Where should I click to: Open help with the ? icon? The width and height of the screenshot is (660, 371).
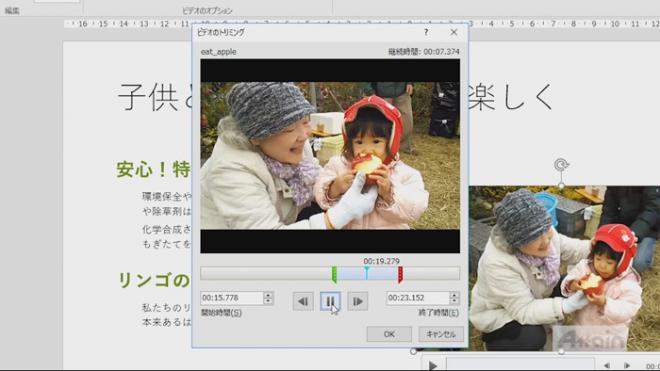coord(426,32)
